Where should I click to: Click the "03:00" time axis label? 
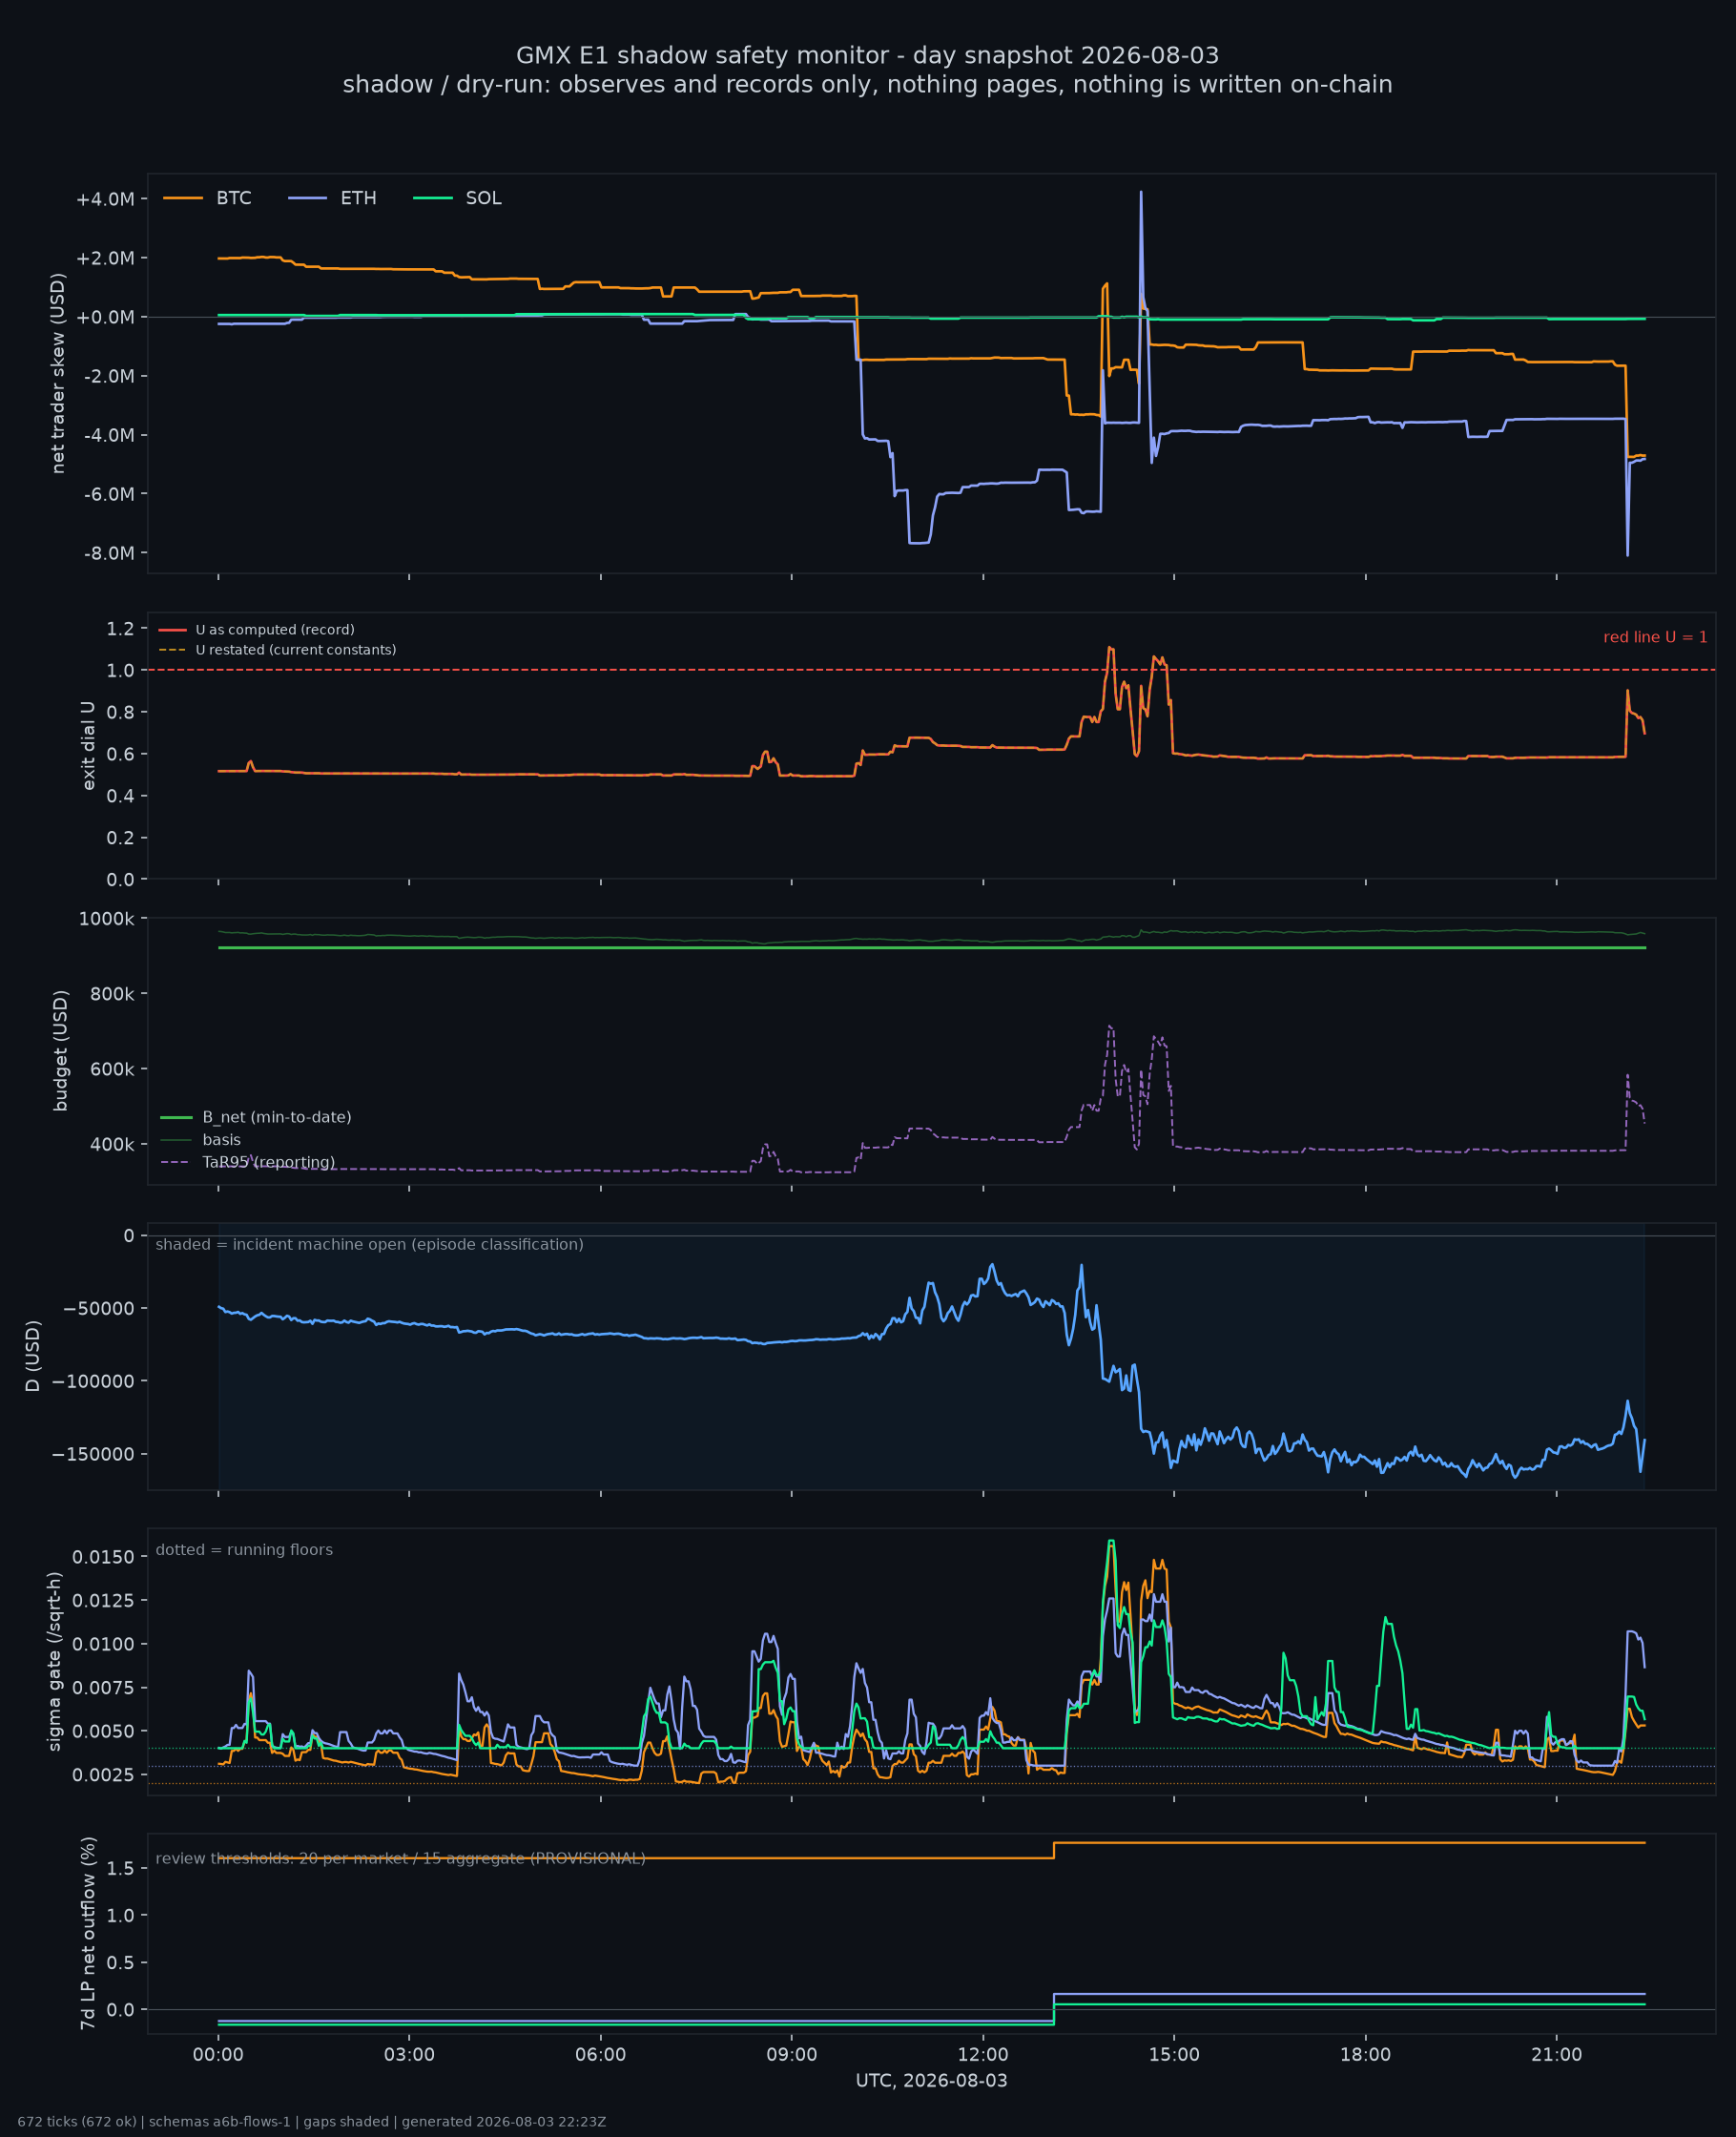409,2055
